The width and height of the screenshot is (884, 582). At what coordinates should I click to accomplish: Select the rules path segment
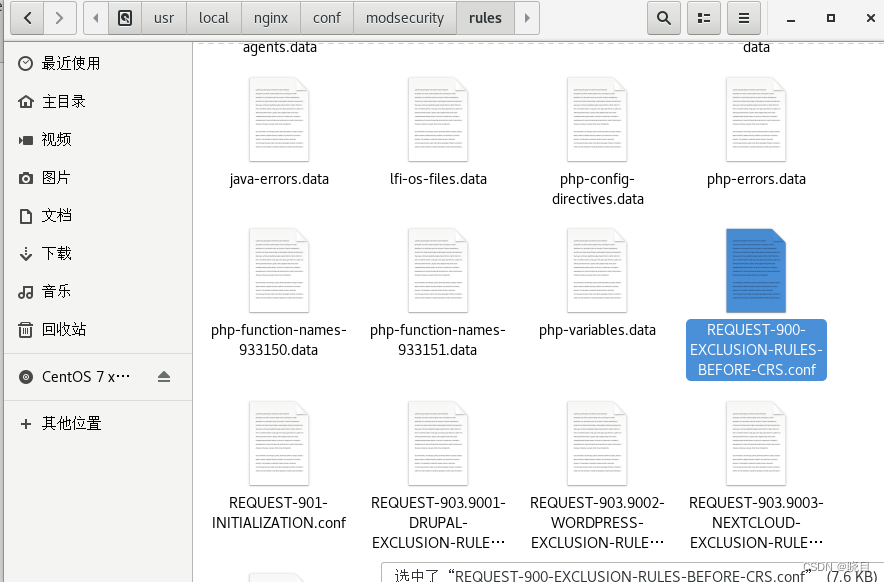click(x=485, y=18)
